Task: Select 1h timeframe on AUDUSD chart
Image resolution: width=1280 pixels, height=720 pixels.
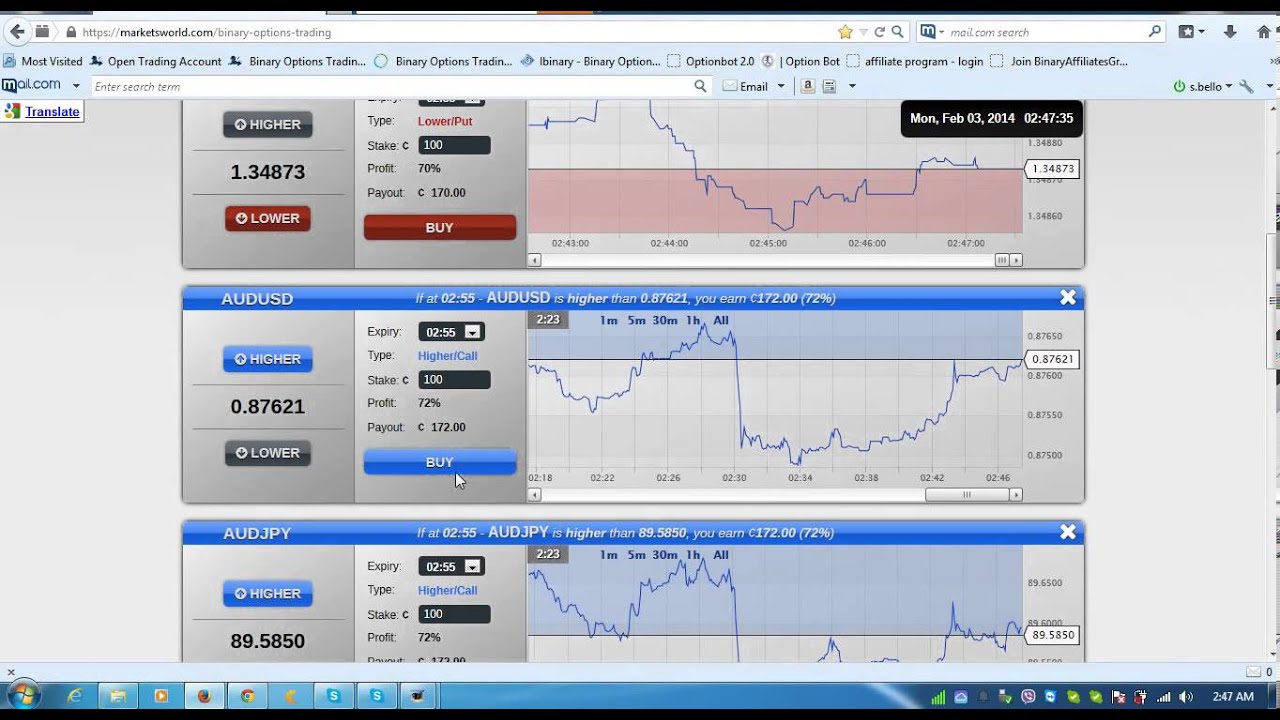Action: coord(693,320)
